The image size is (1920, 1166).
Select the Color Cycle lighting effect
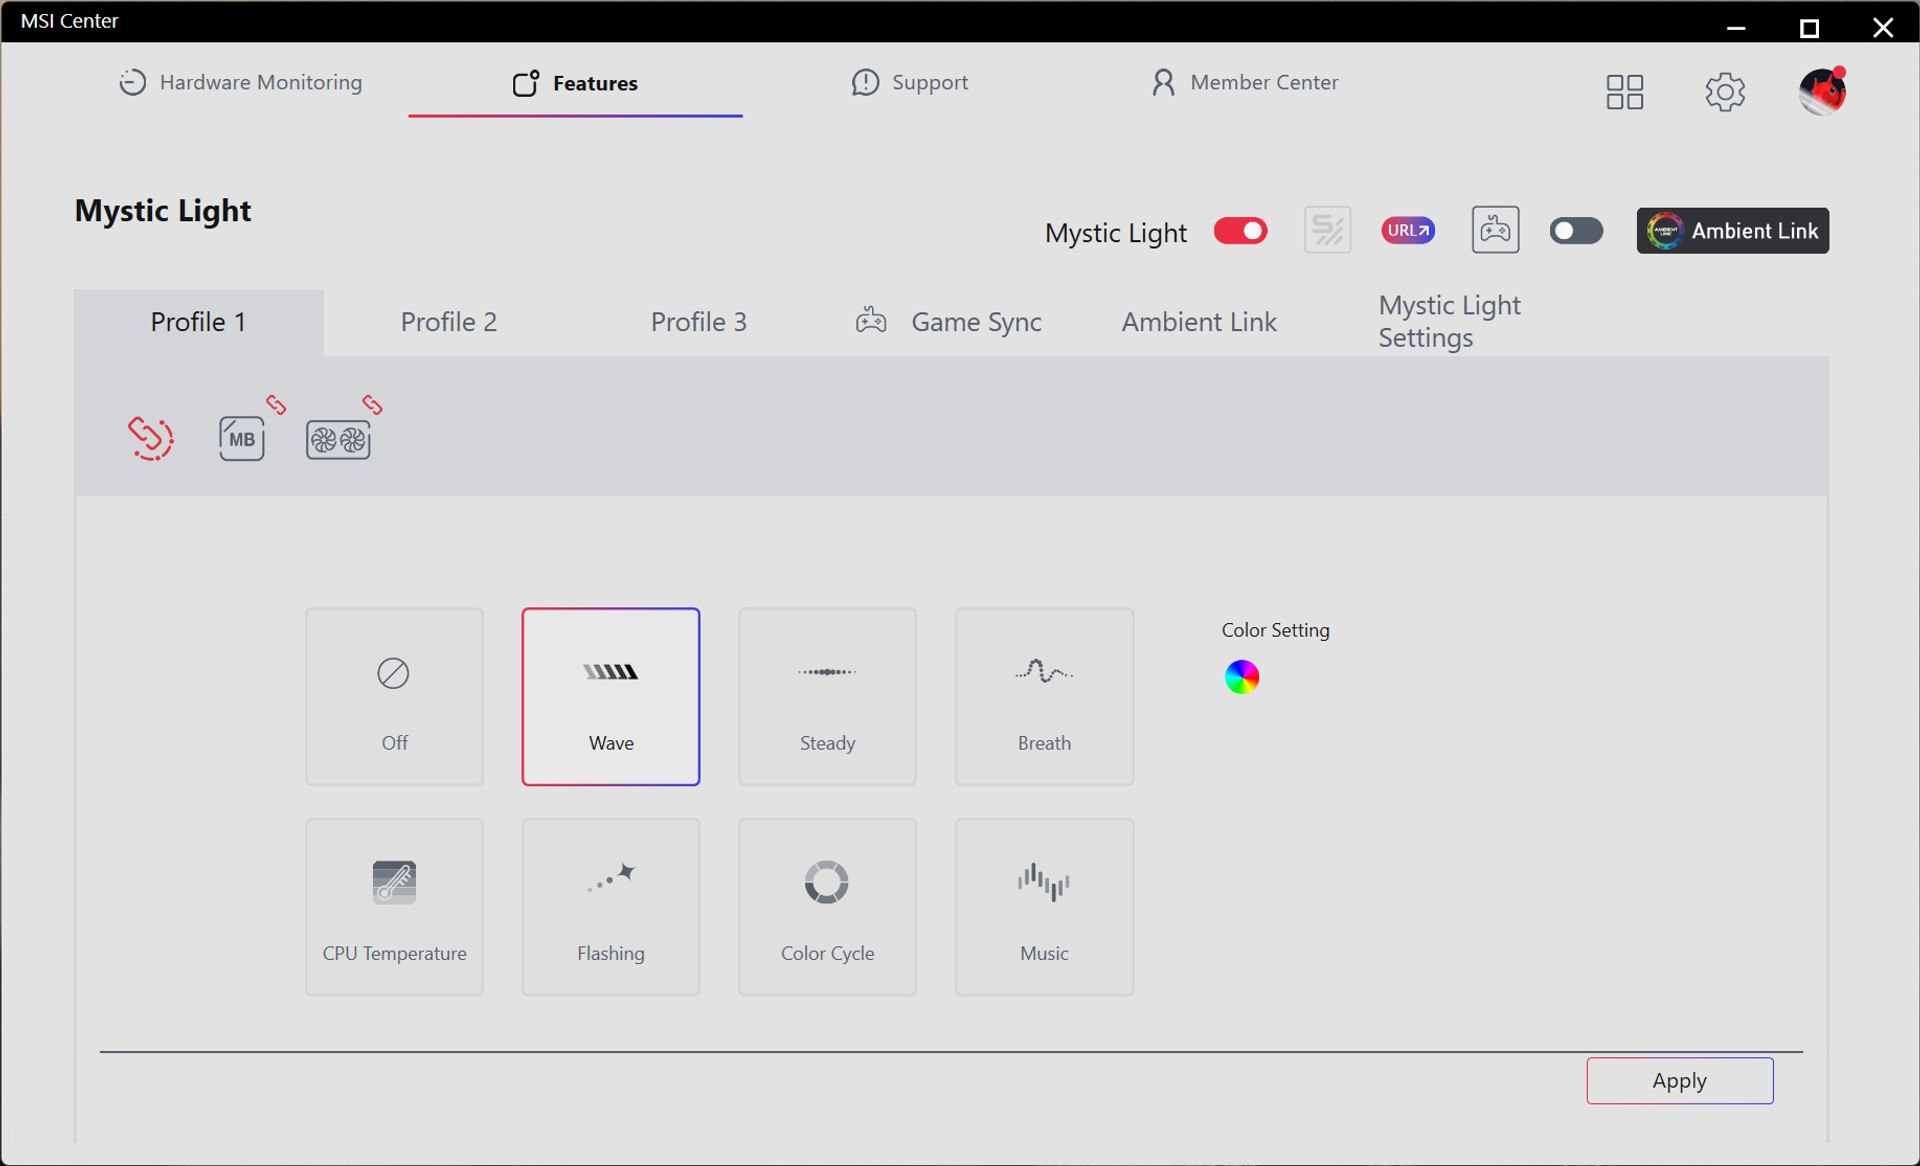(x=827, y=907)
